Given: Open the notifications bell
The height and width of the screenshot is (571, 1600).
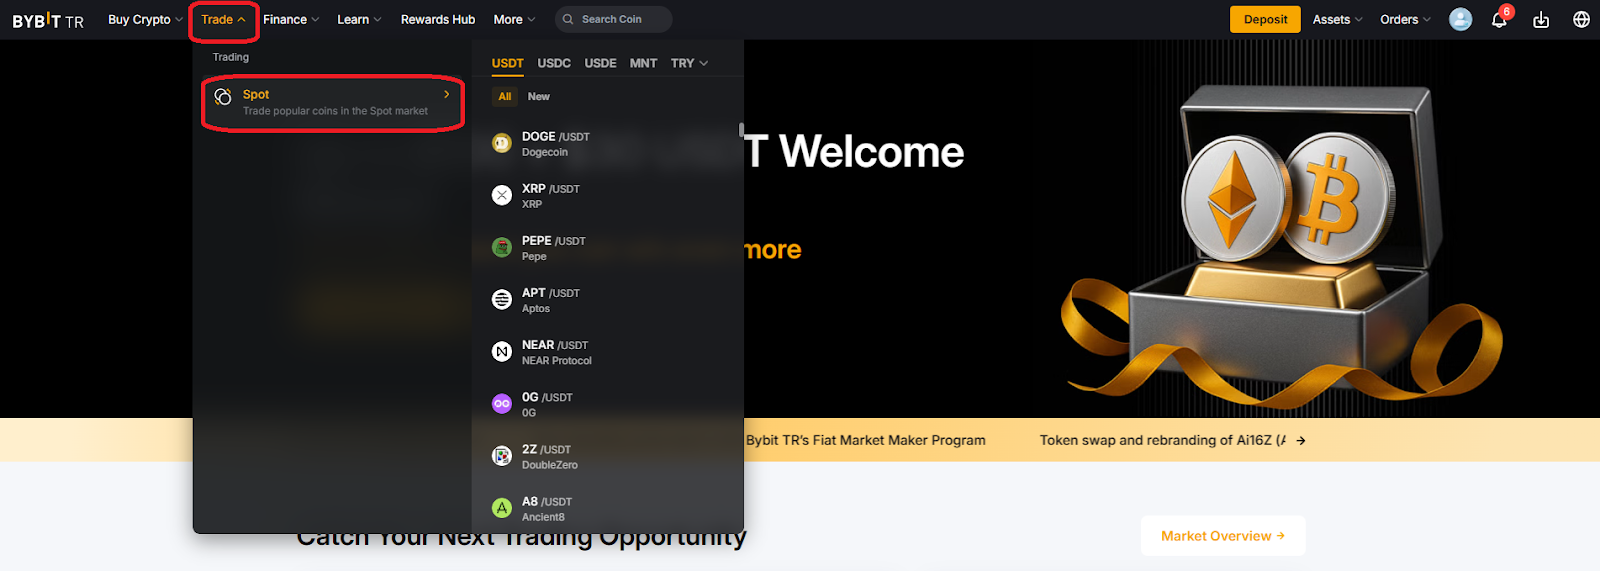Looking at the screenshot, I should (x=1499, y=20).
